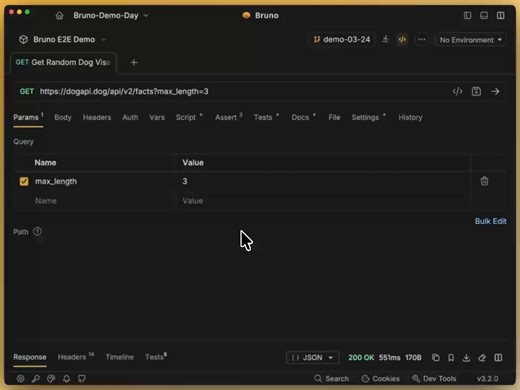This screenshot has height=390, width=520.
Task: Open the request Tests tab
Action: [x=266, y=117]
